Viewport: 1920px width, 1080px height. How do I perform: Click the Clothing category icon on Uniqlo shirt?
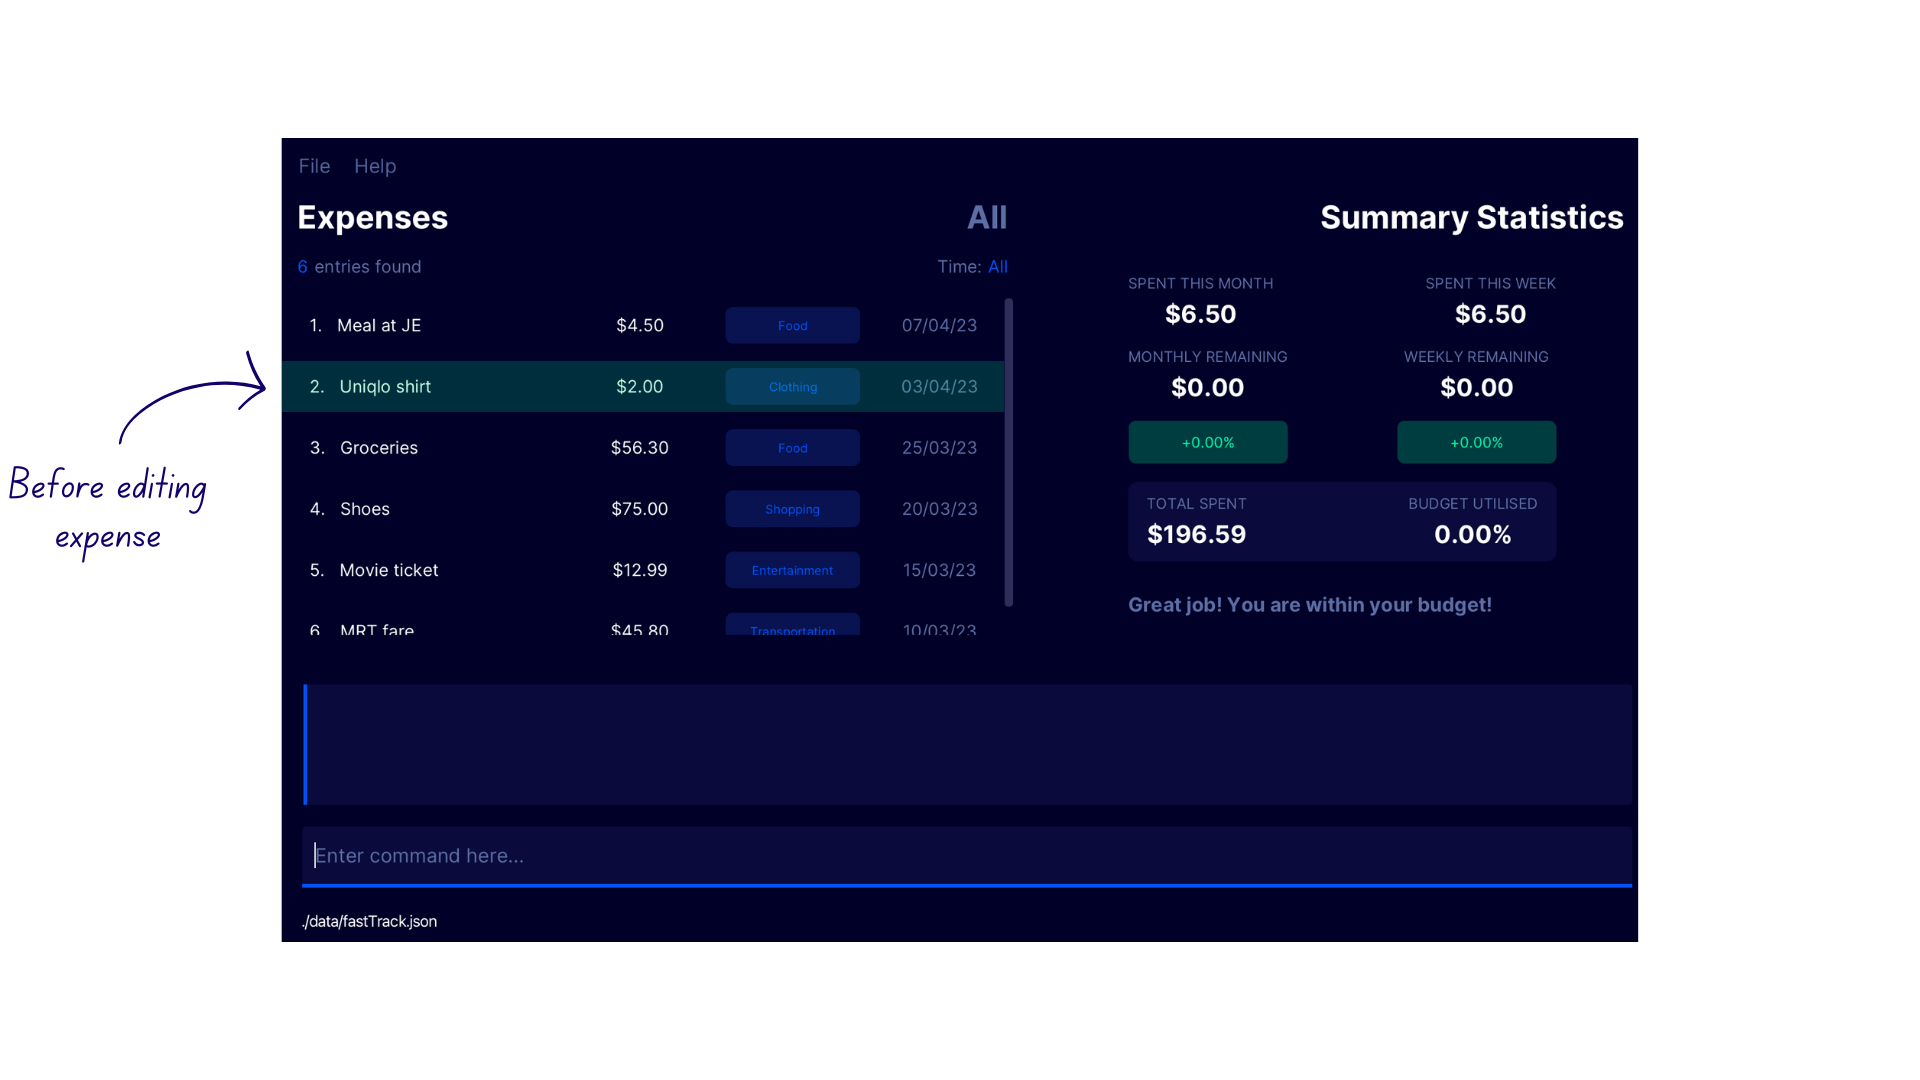pos(793,386)
